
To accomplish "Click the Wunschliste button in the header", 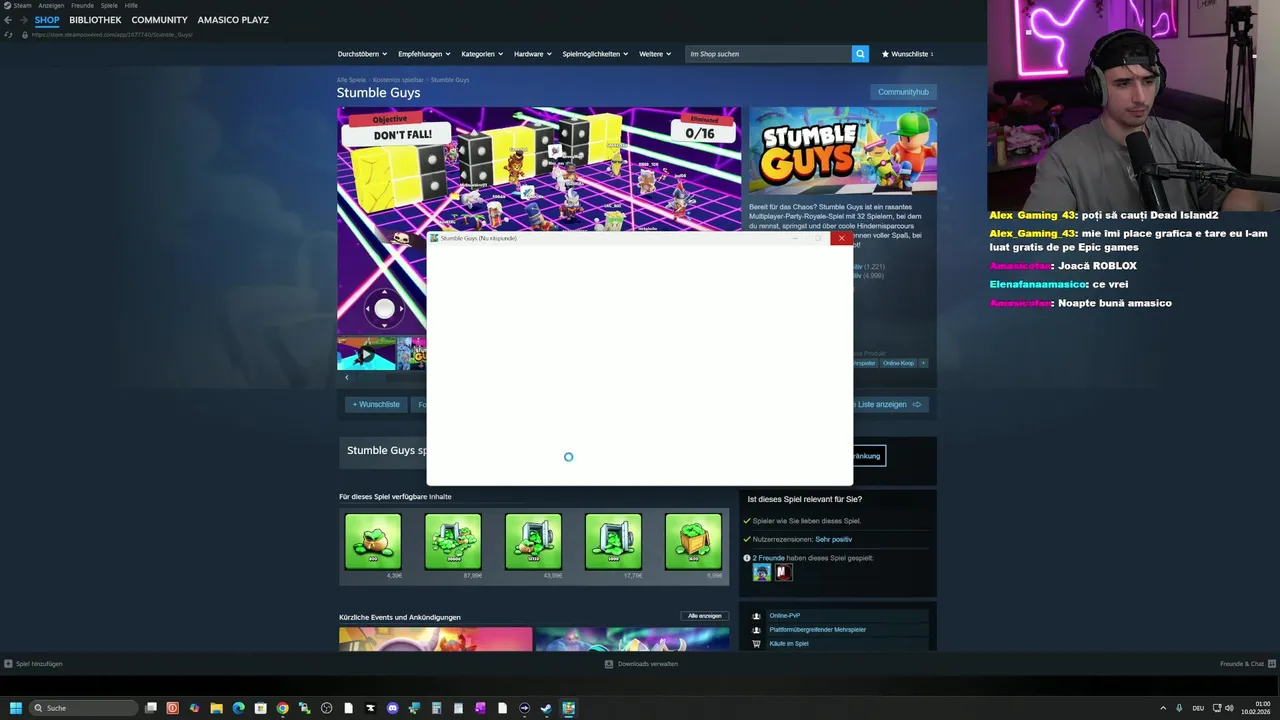I will (x=907, y=54).
